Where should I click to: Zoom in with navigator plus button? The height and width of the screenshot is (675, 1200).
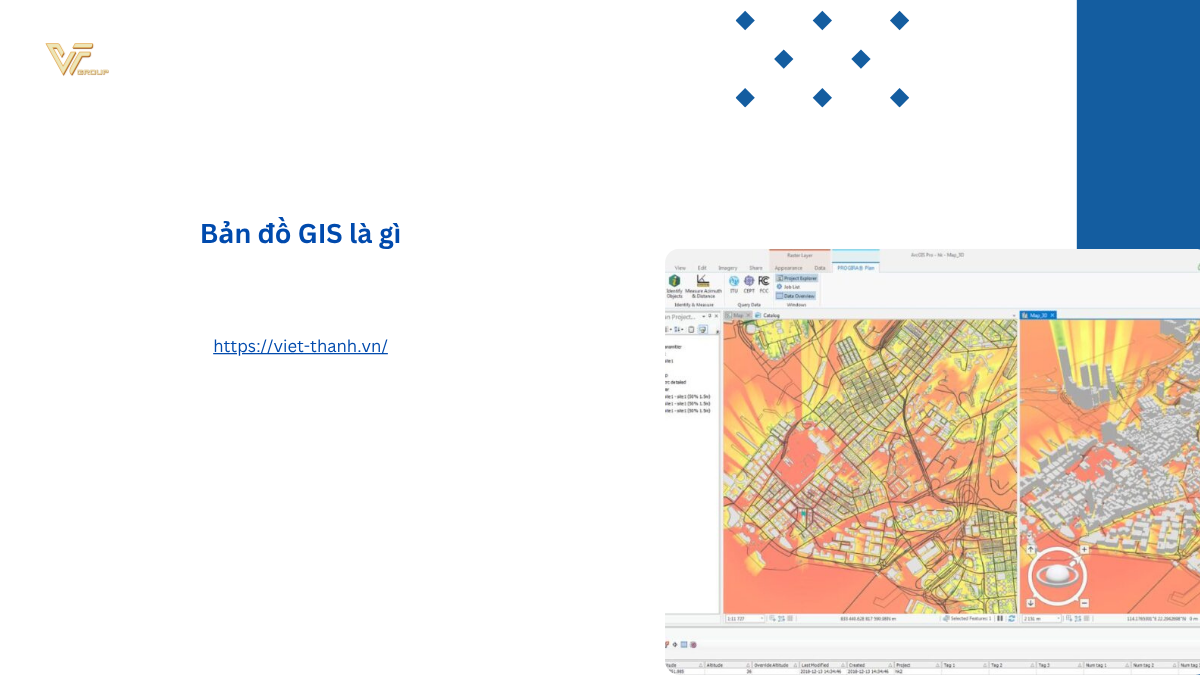[1084, 549]
